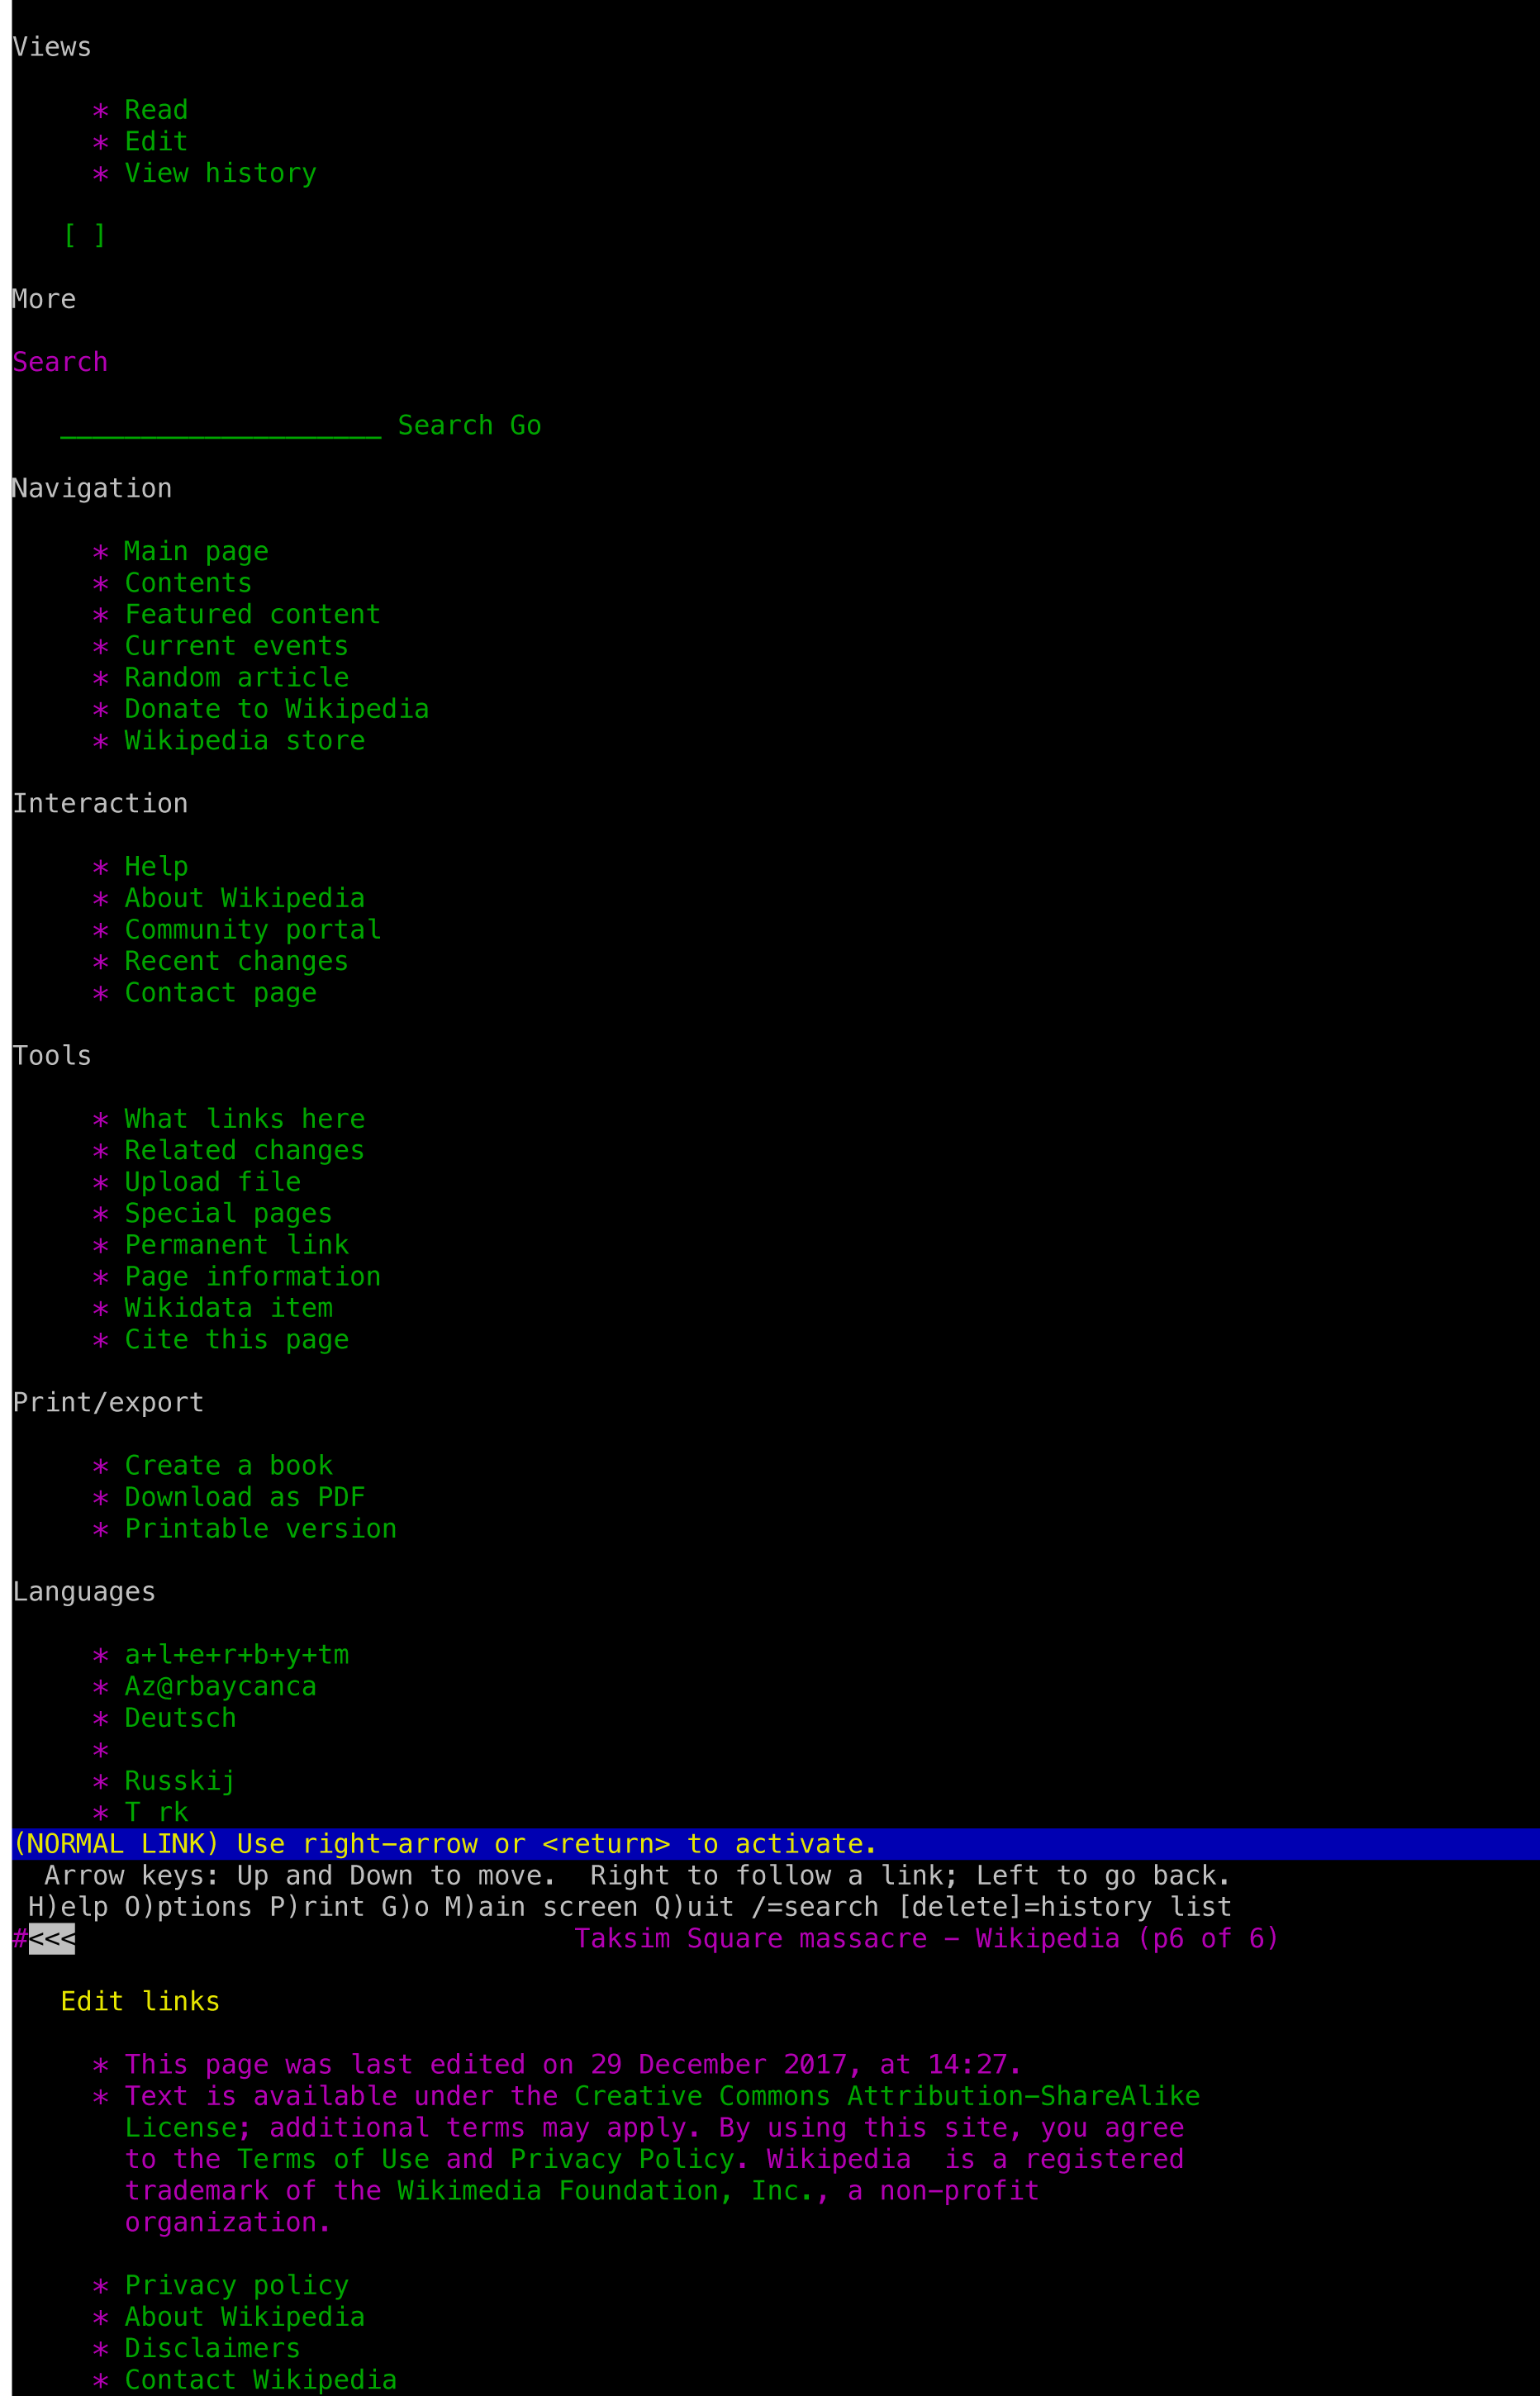
Task: Click the Go button
Action: point(525,425)
